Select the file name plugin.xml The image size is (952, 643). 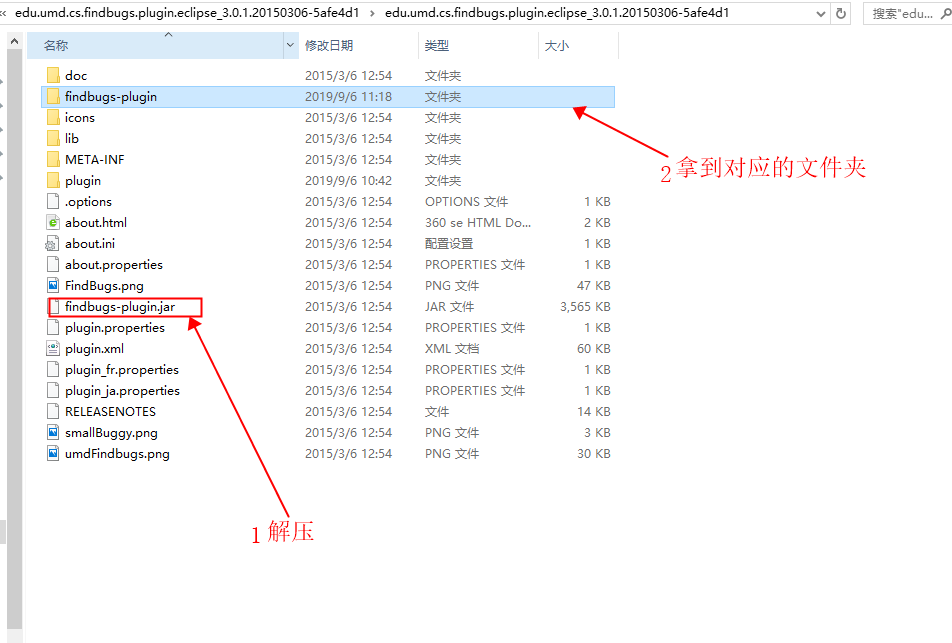[94, 349]
